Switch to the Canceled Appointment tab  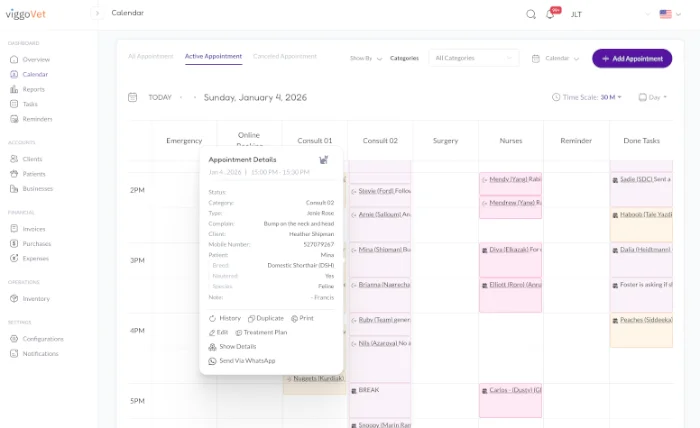pos(285,56)
